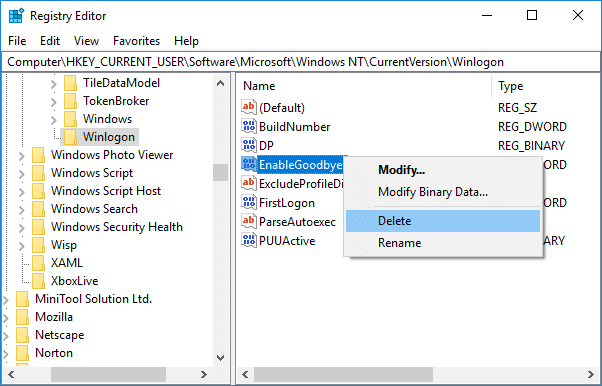The image size is (602, 386).
Task: Choose Rename in the context menu
Action: [443, 243]
